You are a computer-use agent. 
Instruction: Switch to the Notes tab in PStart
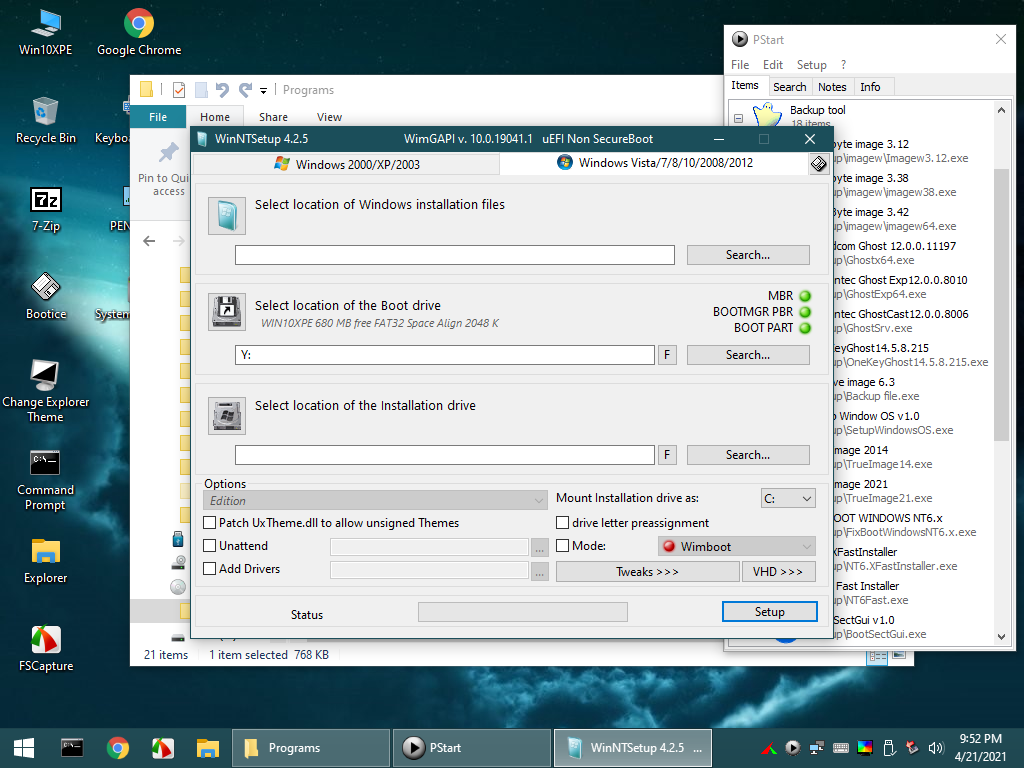(832, 87)
